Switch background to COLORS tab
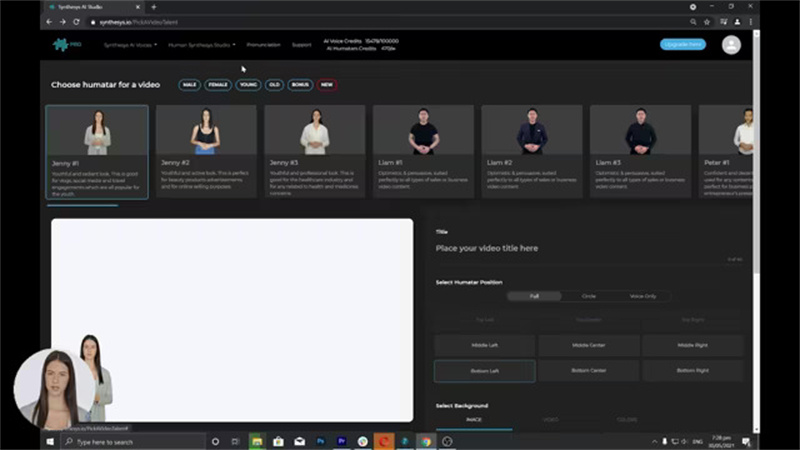The width and height of the screenshot is (800, 450). 627,420
